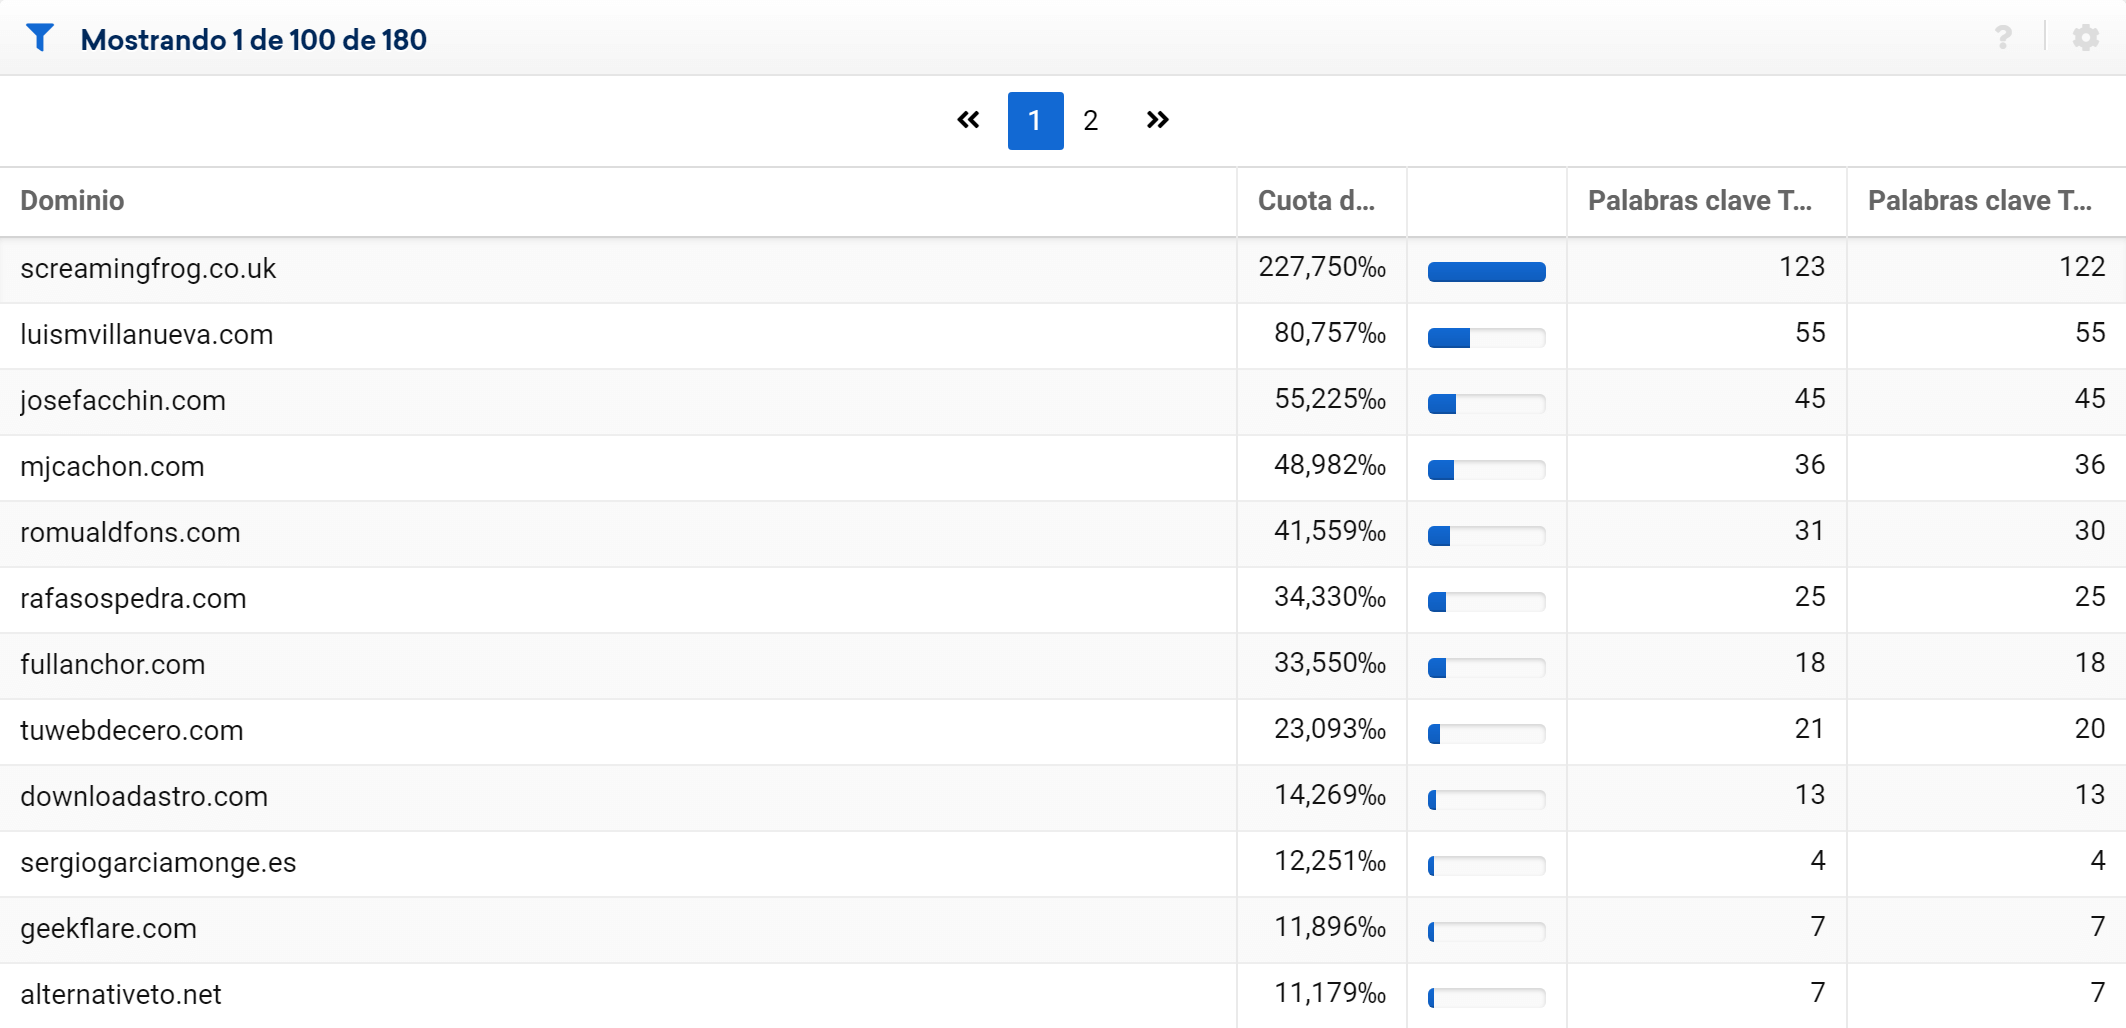Screen dimensions: 2126x1028
Task: Click "Mostrando 1 de 100 de 180" title
Action: pyautogui.click(x=254, y=40)
